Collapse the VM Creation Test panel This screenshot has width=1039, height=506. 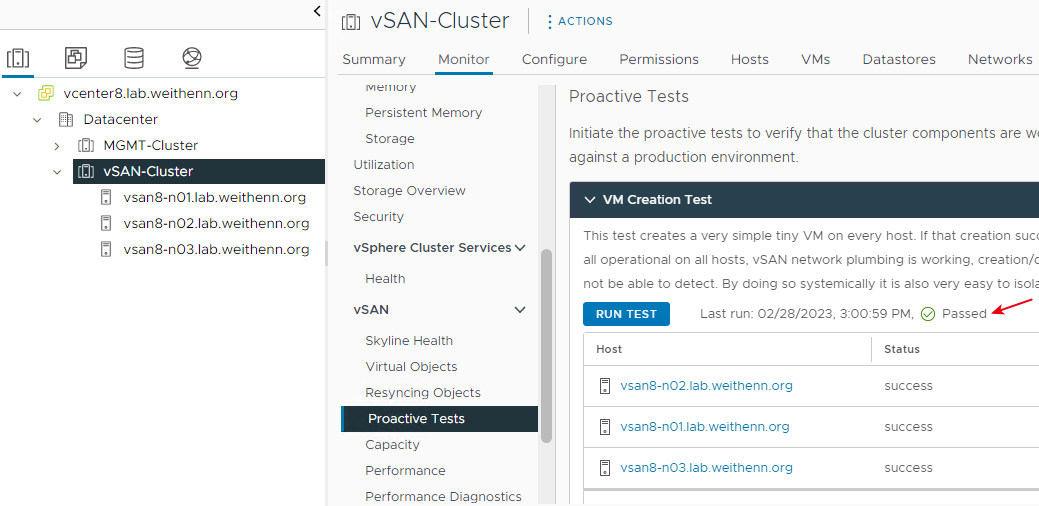(x=590, y=199)
